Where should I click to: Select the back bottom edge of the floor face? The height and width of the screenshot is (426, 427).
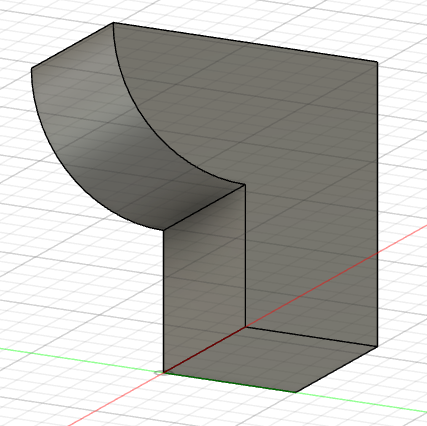point(312,337)
